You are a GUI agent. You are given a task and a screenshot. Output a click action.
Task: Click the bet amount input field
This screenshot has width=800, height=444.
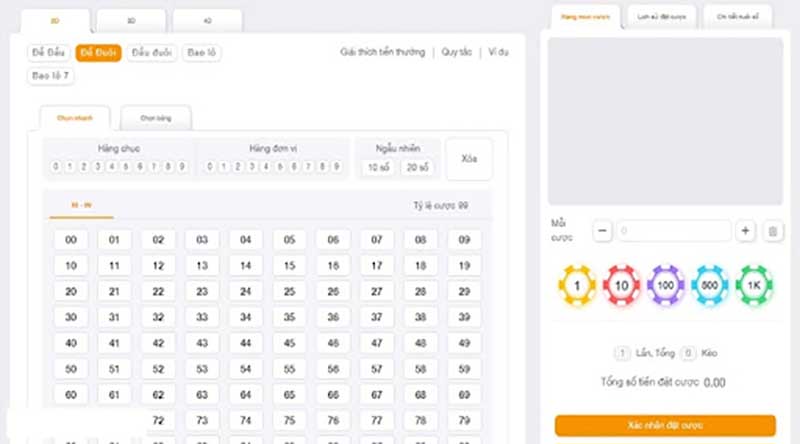pos(673,231)
